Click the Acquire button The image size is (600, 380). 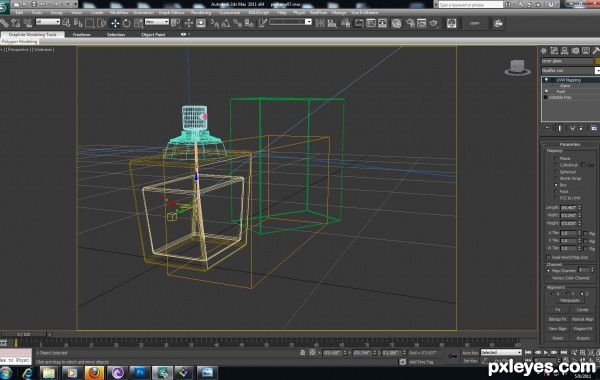(582, 338)
